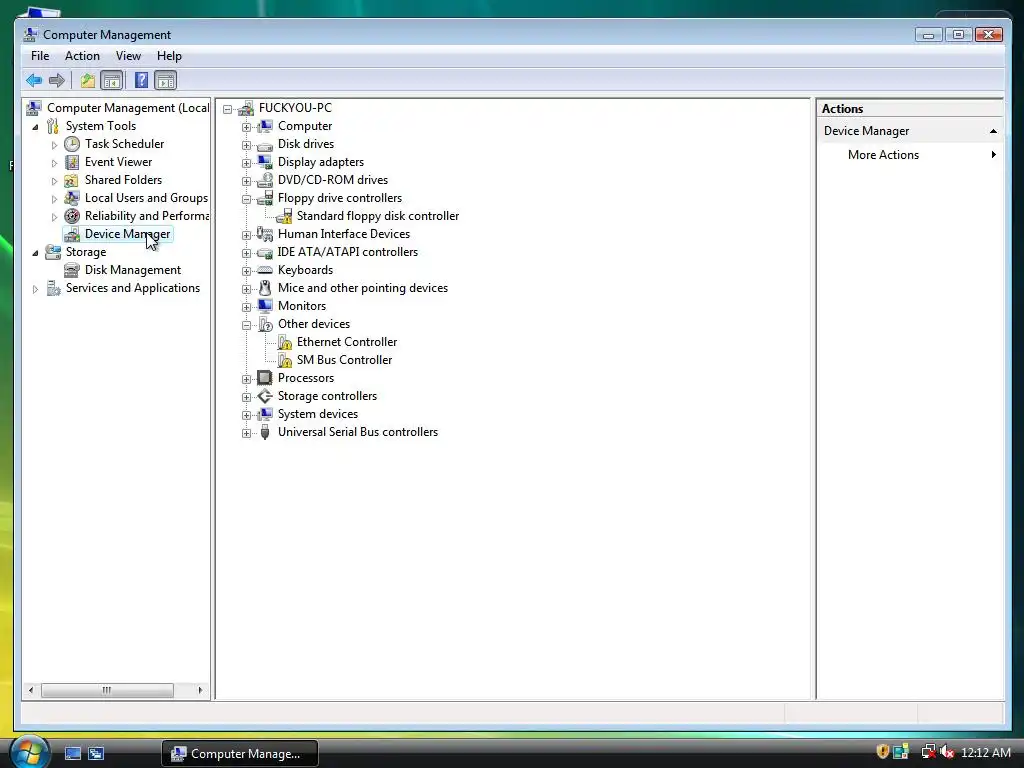Click the Ethernet Controller warning icon
This screenshot has width=1024, height=768.
(285, 342)
